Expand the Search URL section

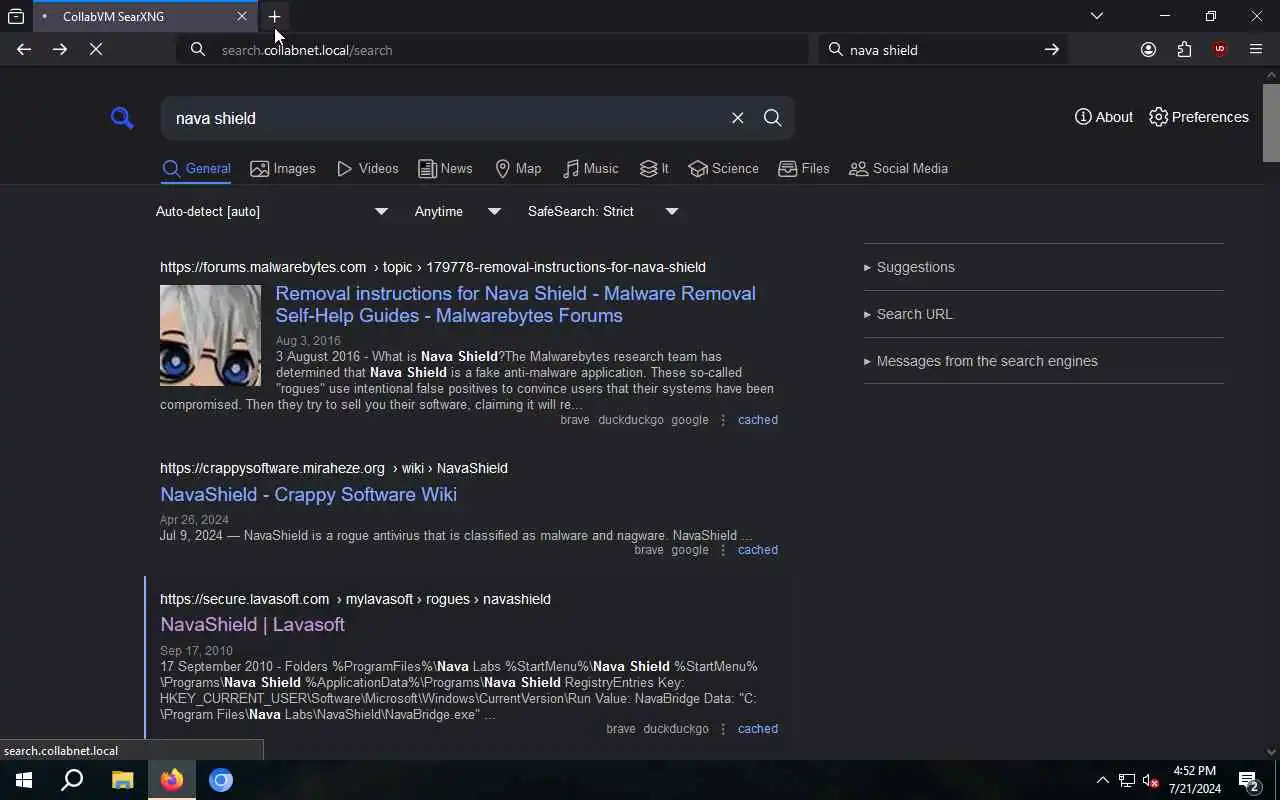[908, 314]
